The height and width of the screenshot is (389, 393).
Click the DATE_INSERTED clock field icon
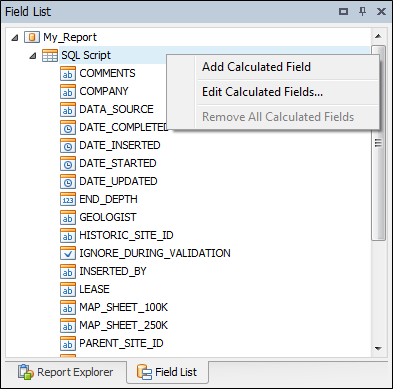point(68,145)
